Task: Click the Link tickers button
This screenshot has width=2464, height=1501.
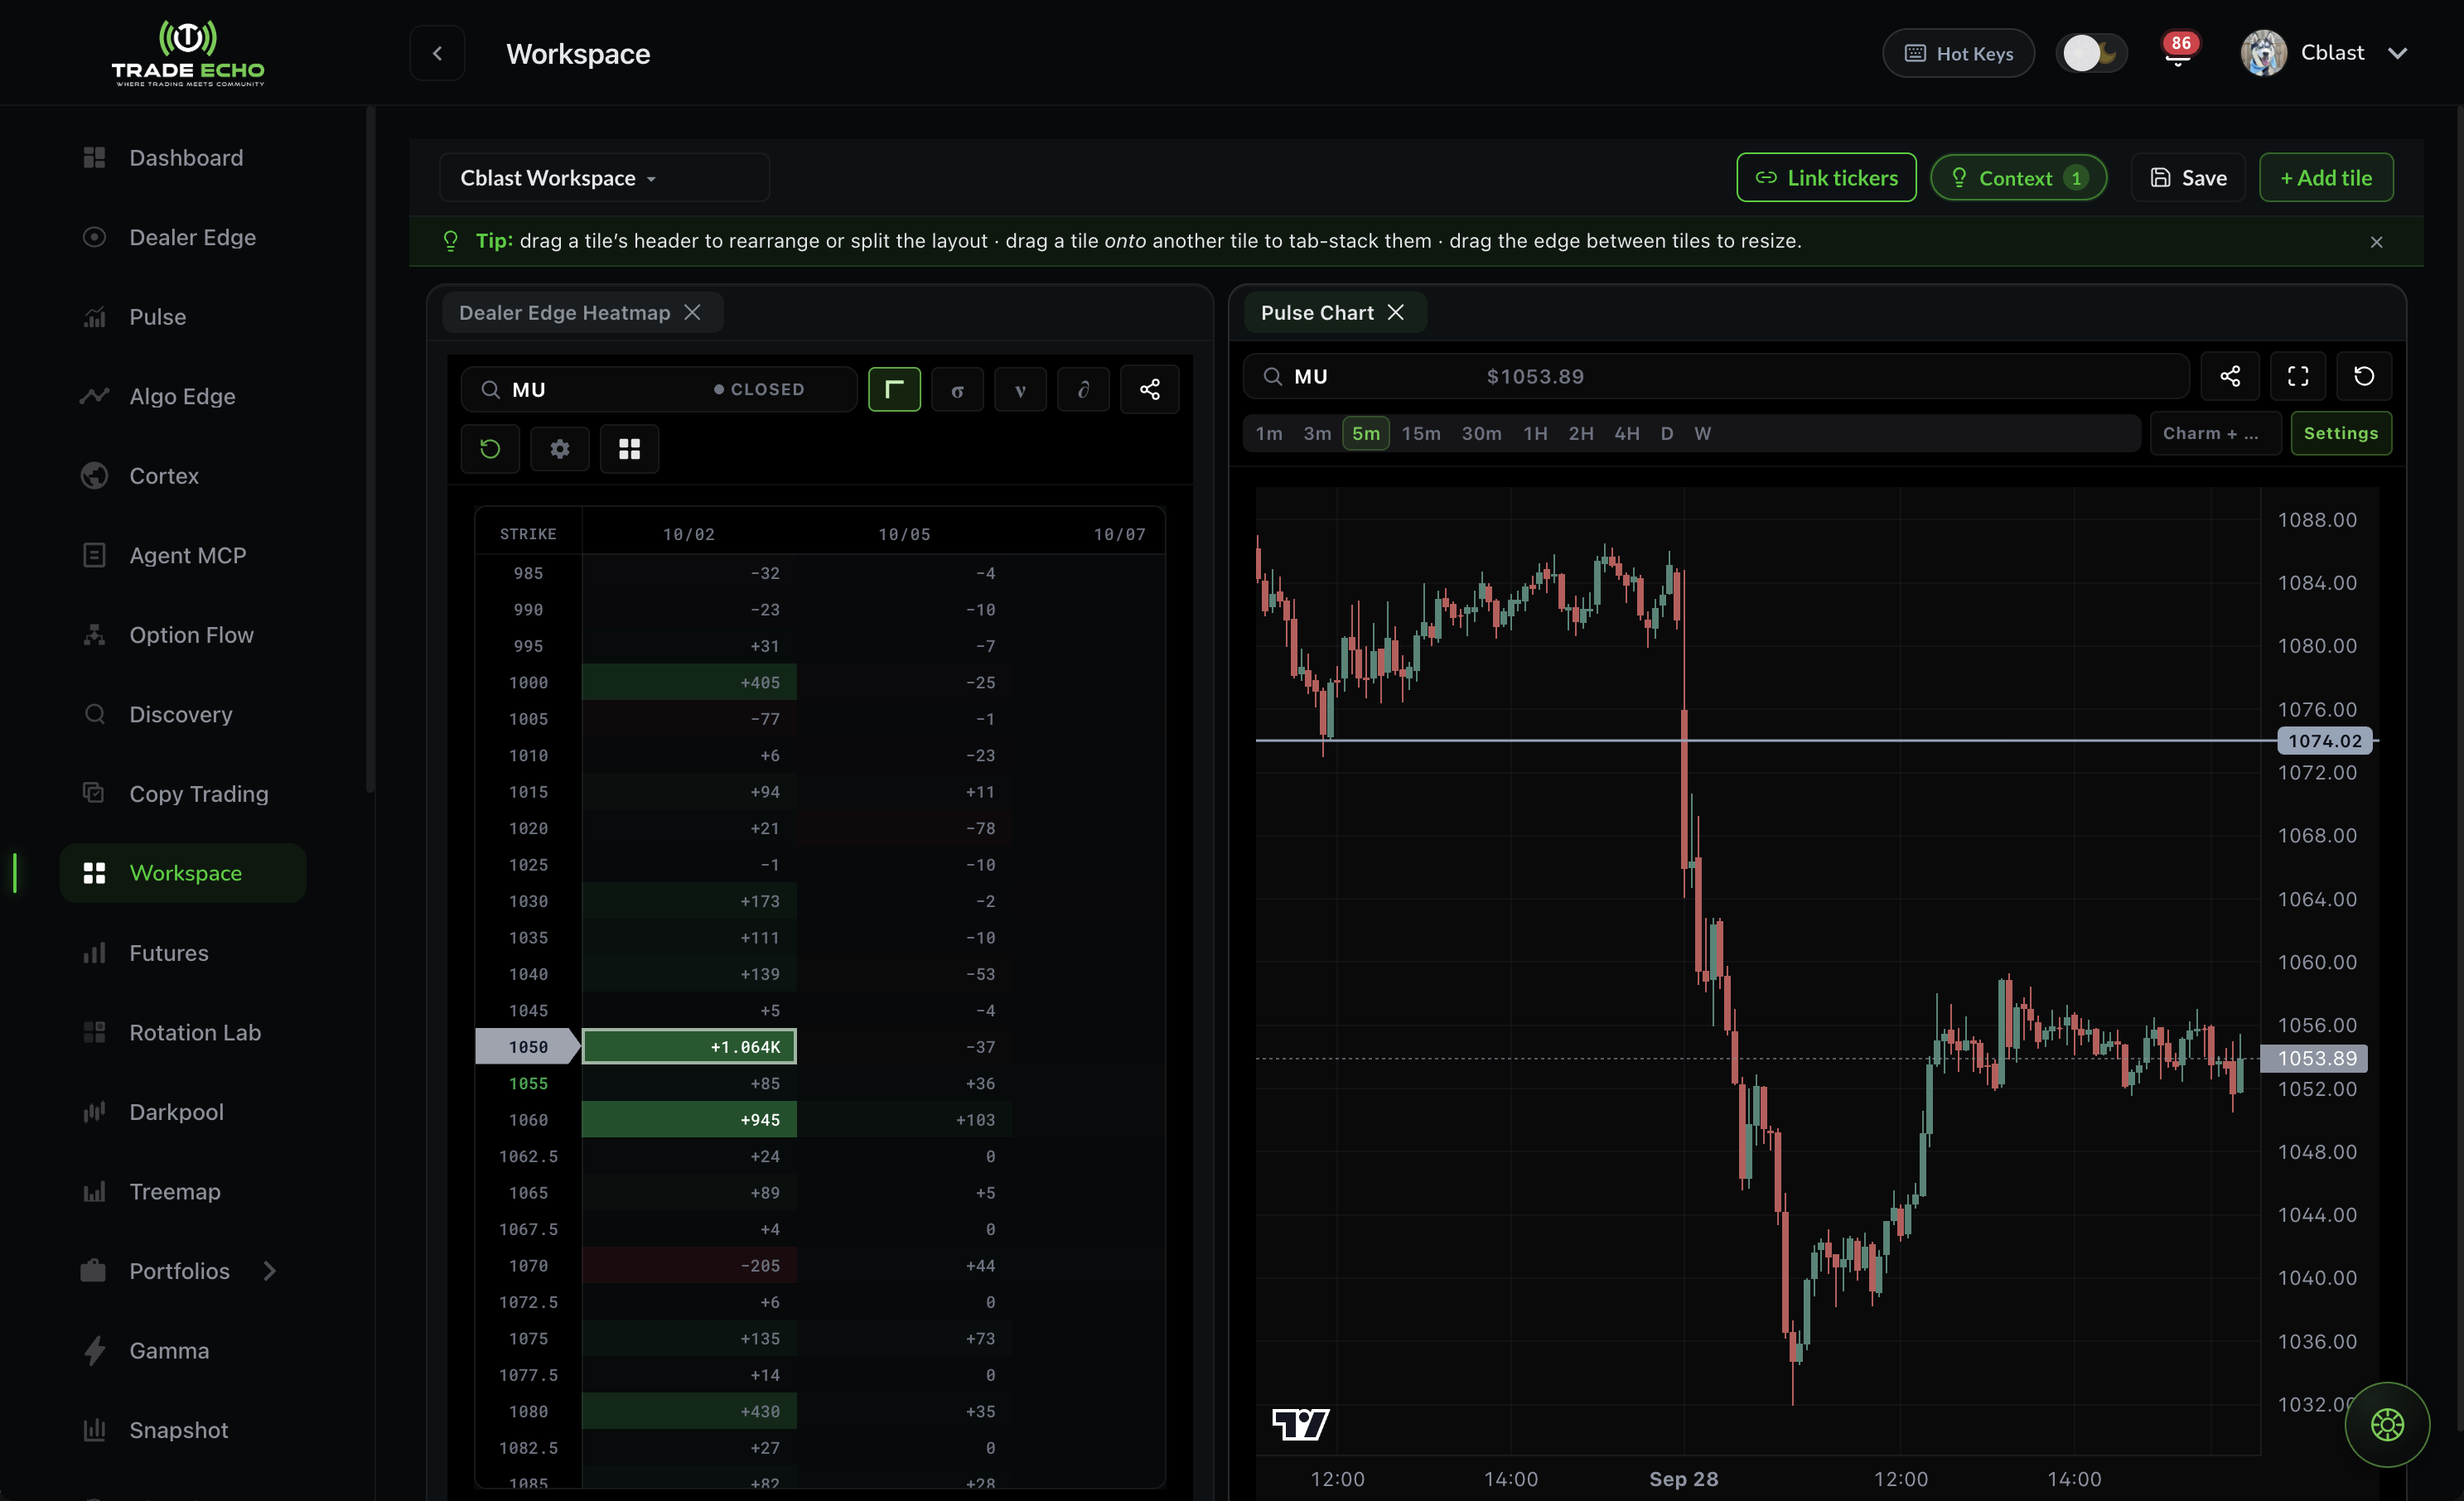Action: pyautogui.click(x=1826, y=178)
